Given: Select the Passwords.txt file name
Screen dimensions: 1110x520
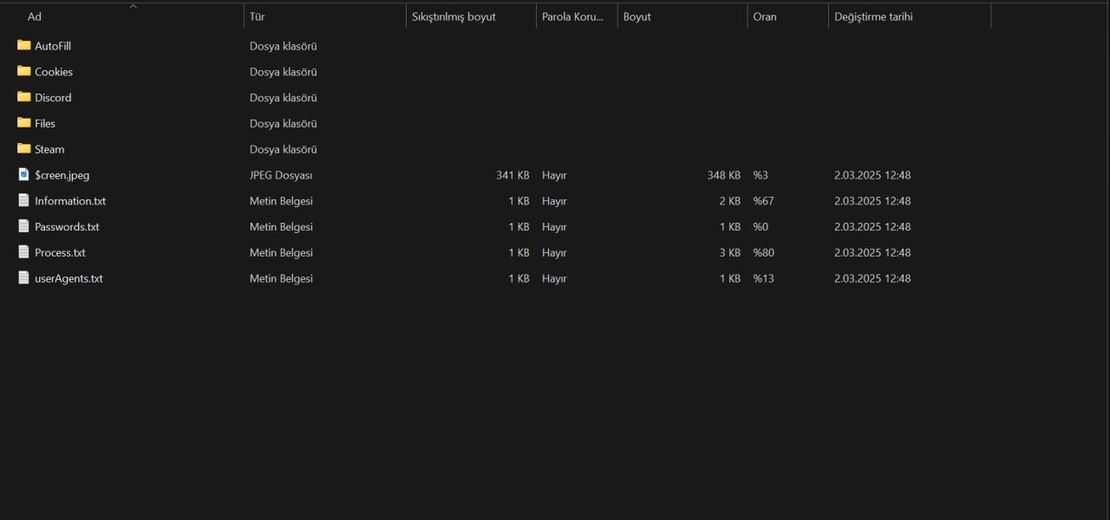Looking at the screenshot, I should pos(67,227).
